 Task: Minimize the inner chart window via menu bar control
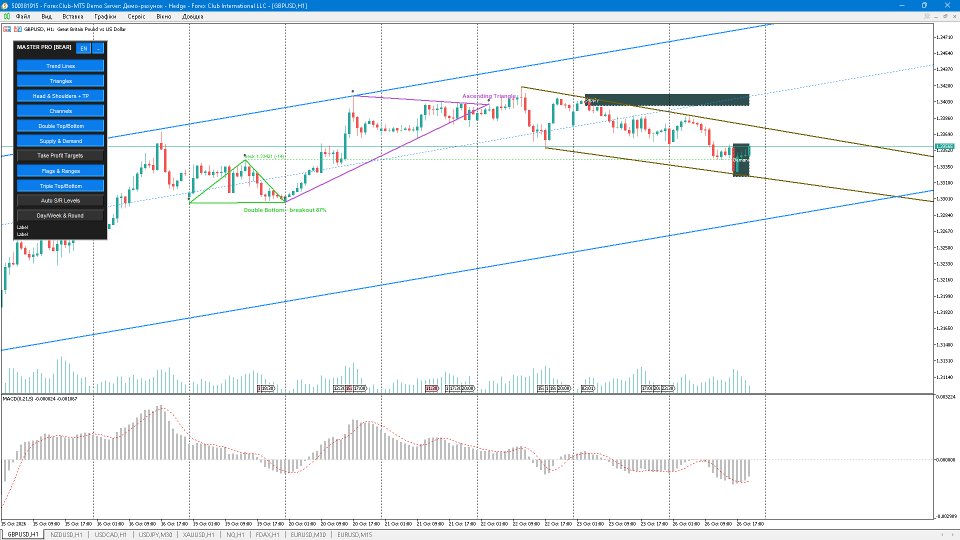(x=937, y=17)
